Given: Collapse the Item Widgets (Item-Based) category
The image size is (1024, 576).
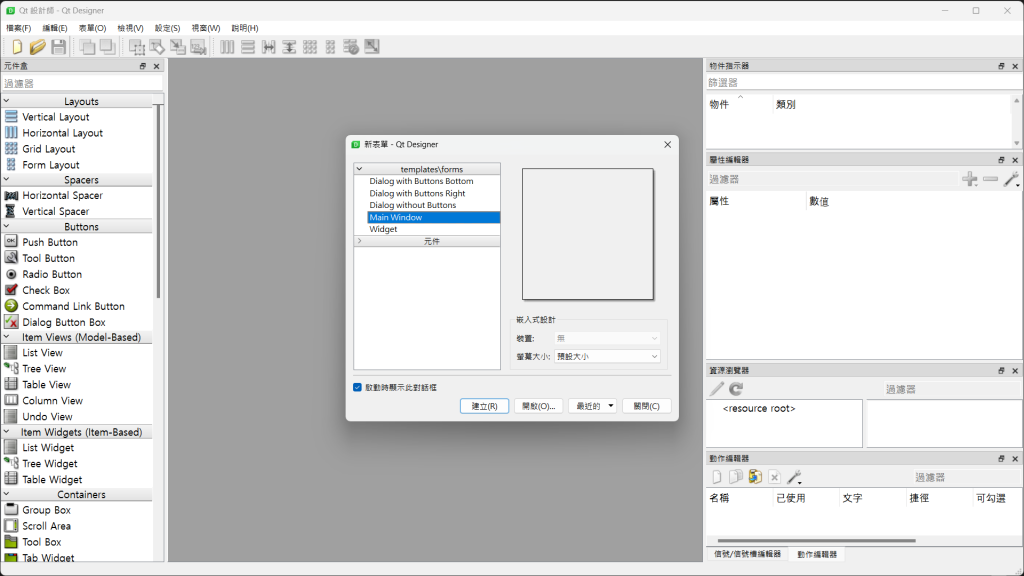Looking at the screenshot, I should (x=7, y=432).
